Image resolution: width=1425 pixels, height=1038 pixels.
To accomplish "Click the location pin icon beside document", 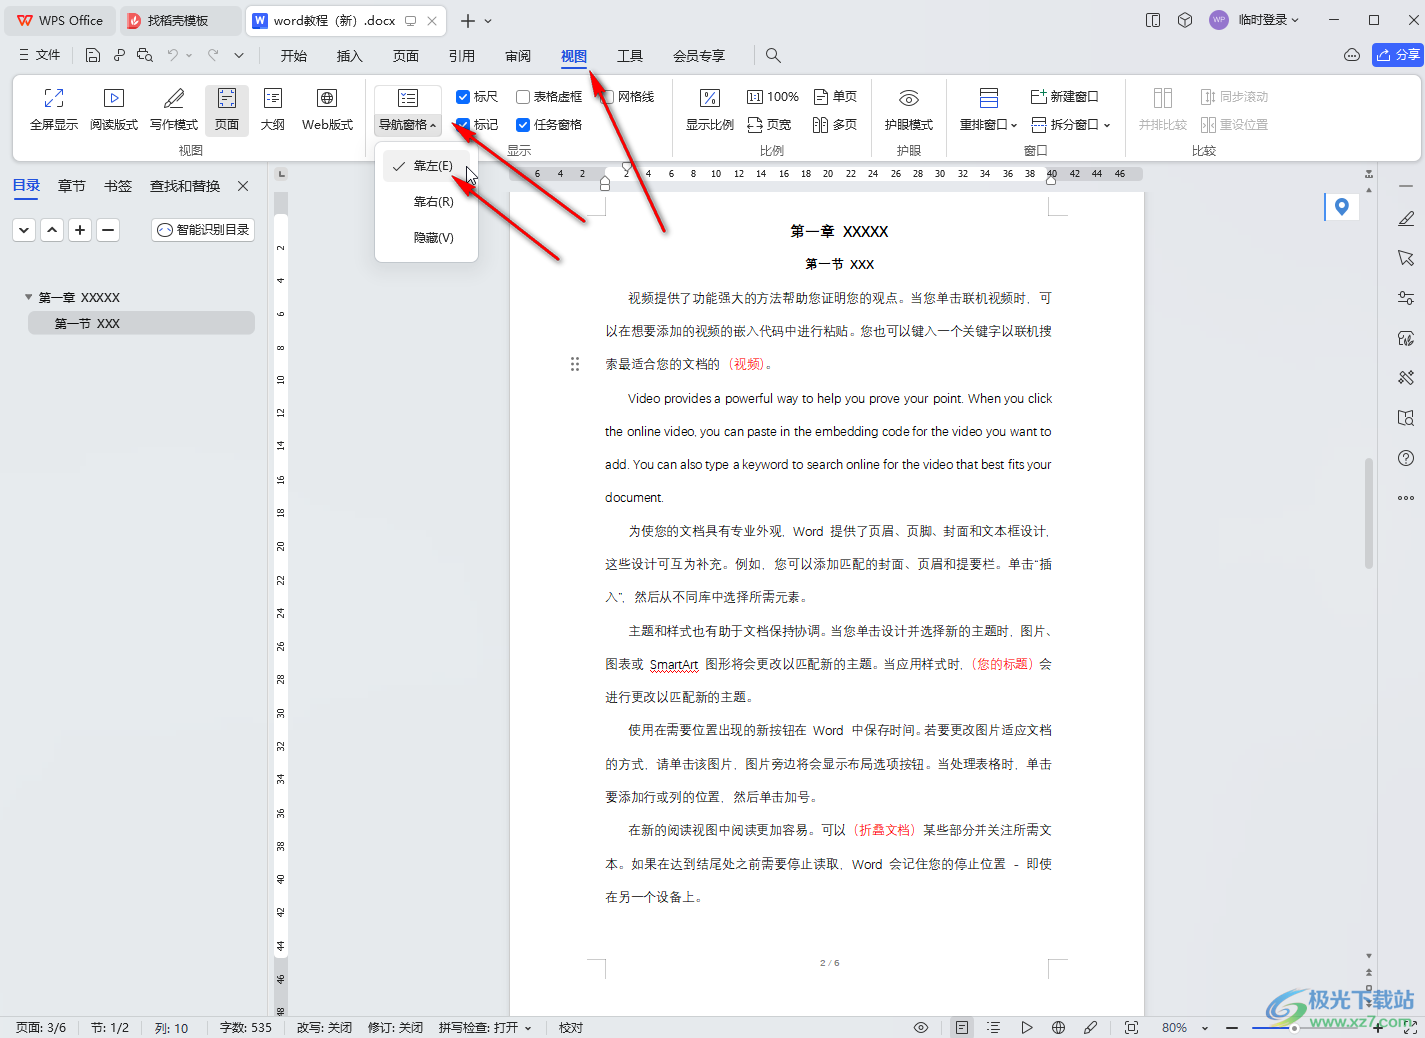I will pos(1342,207).
